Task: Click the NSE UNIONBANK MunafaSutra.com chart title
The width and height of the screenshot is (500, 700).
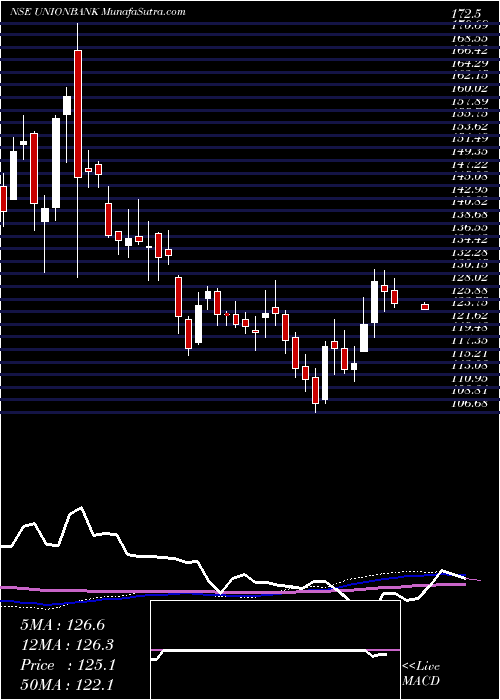Action: (x=98, y=12)
